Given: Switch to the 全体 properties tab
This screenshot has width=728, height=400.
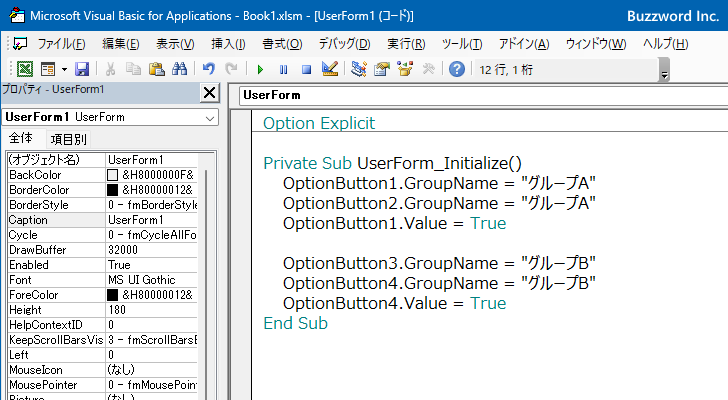Looking at the screenshot, I should point(20,138).
